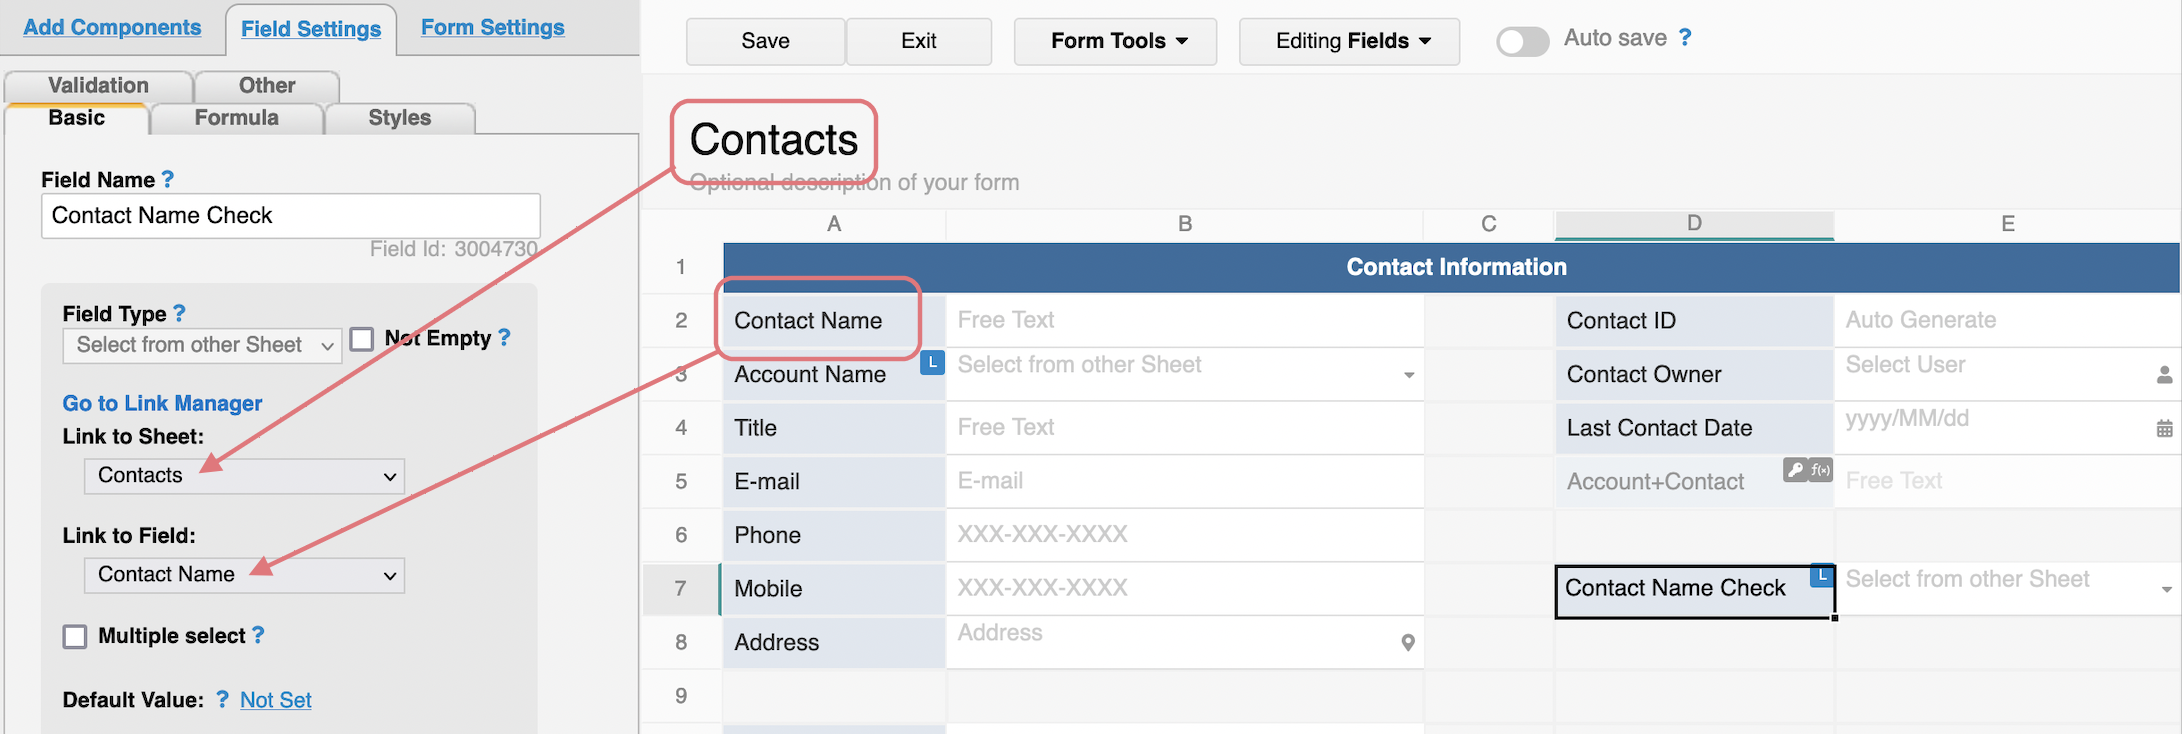Open the Link to Field dropdown
This screenshot has width=2182, height=734.
click(x=245, y=575)
